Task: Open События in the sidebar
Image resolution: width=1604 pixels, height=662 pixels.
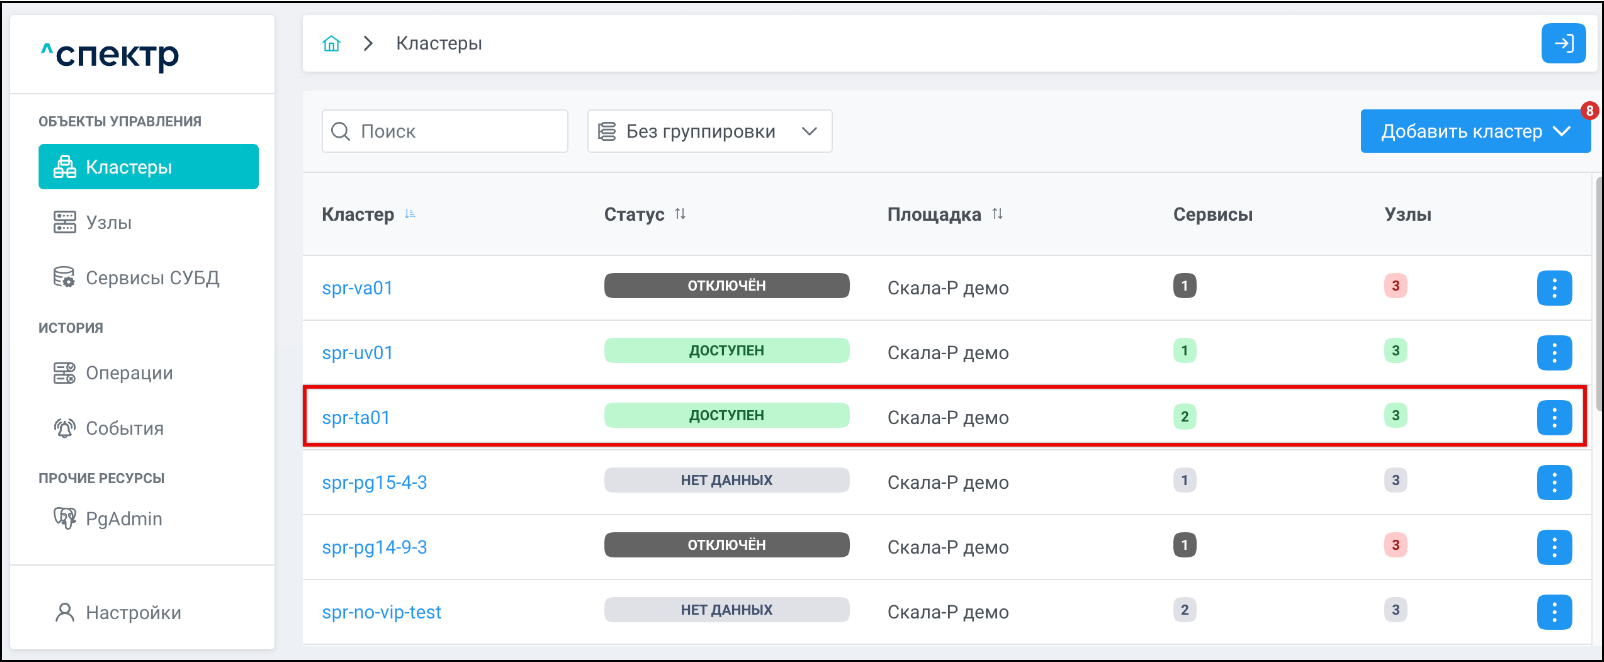Action: coord(124,429)
